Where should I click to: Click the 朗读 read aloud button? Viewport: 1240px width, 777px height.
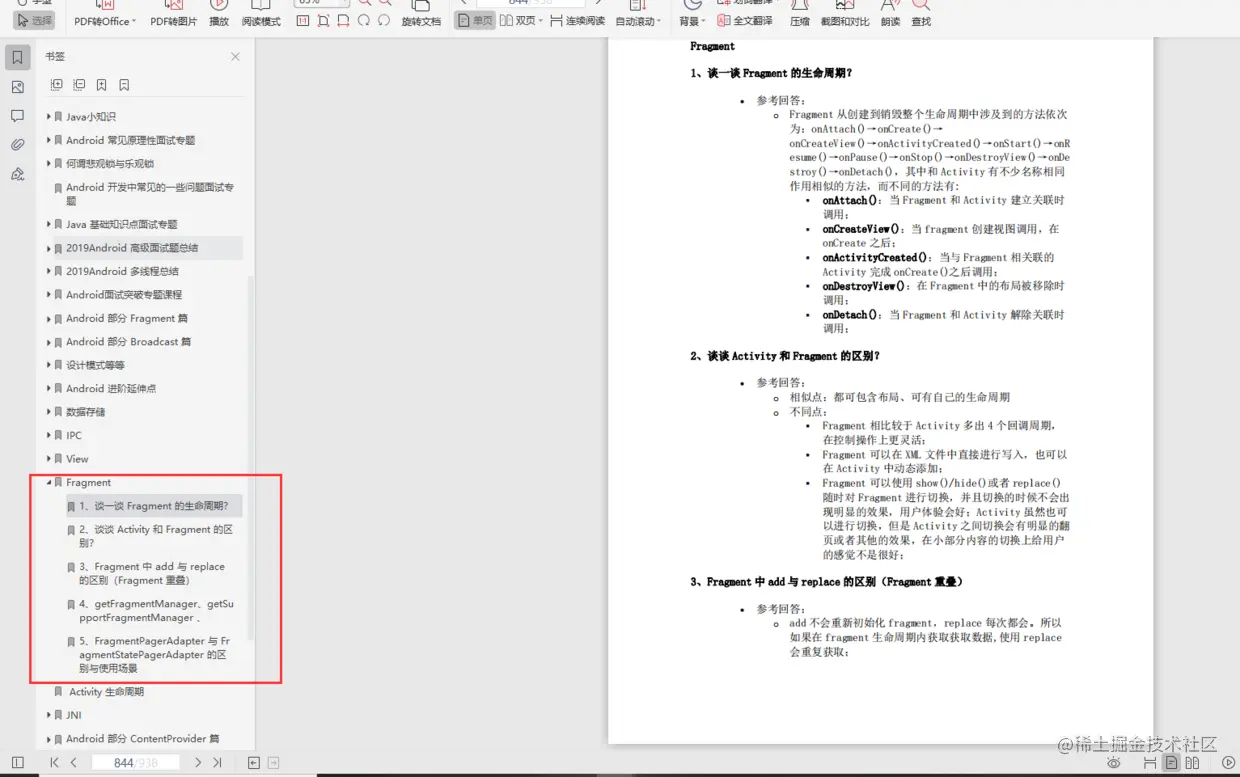[890, 14]
